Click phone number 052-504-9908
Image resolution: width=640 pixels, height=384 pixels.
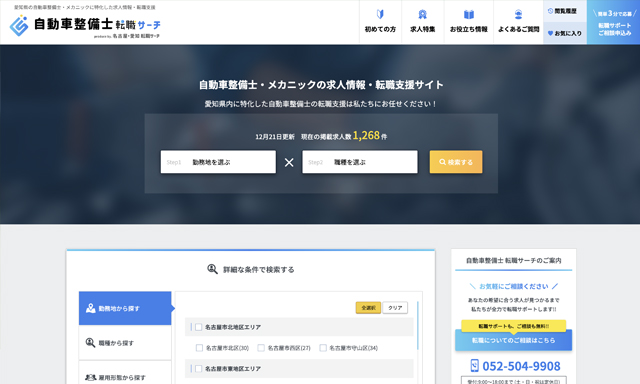point(521,366)
